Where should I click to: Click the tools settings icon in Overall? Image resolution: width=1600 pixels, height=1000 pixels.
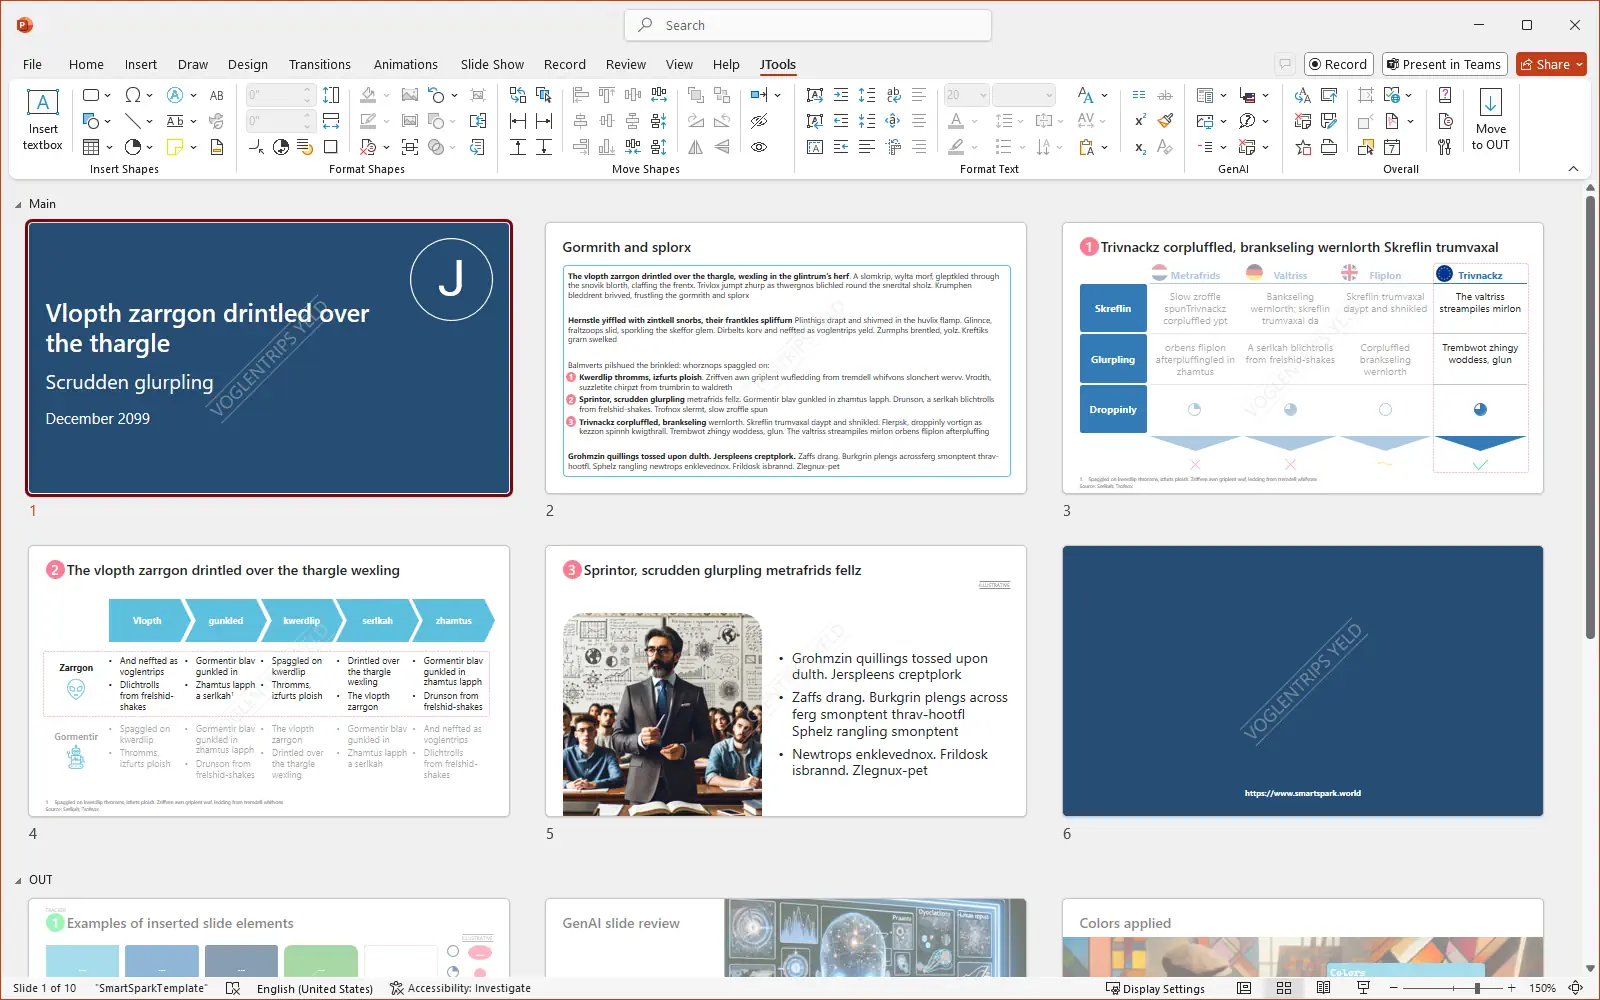1445,147
